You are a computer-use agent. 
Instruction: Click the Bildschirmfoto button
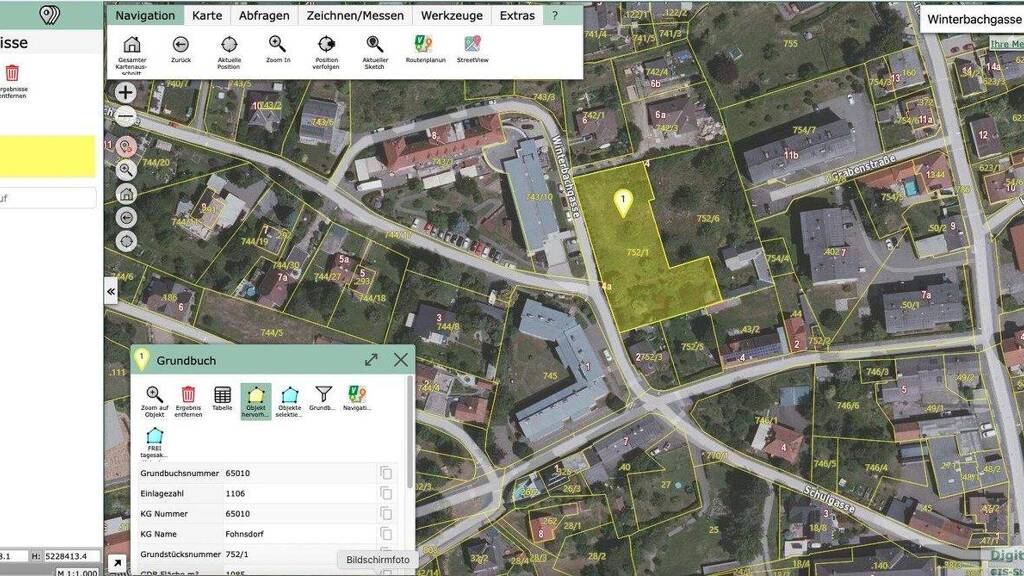point(377,560)
